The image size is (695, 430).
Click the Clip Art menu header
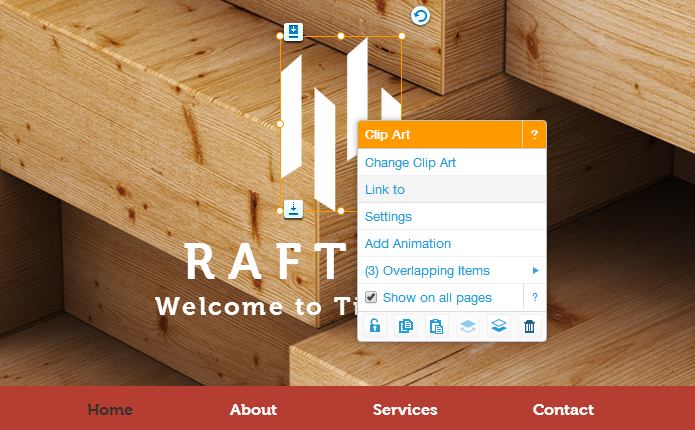[x=440, y=134]
